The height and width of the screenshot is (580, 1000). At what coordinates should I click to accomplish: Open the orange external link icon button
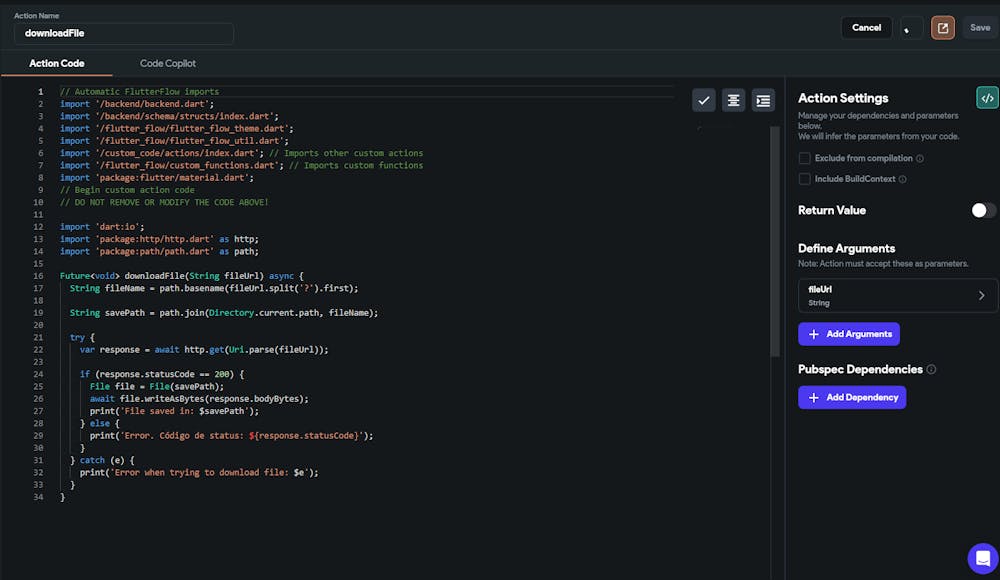(x=942, y=28)
